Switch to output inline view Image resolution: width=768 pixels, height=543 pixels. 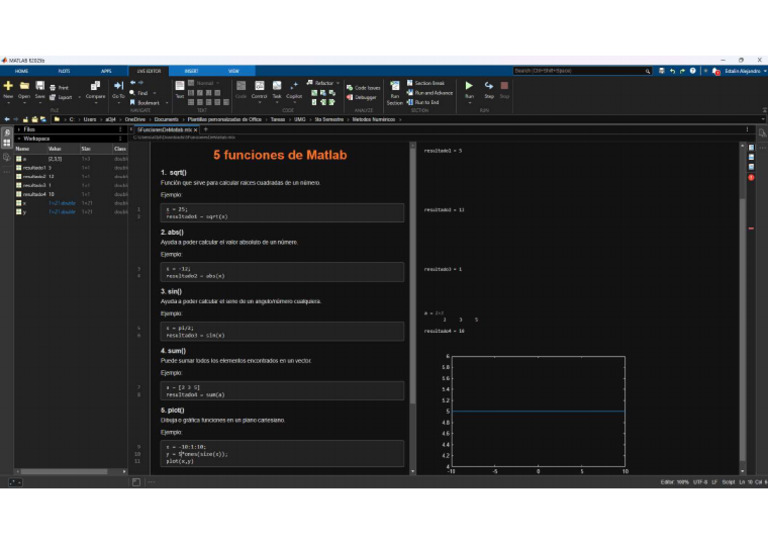pos(751,157)
